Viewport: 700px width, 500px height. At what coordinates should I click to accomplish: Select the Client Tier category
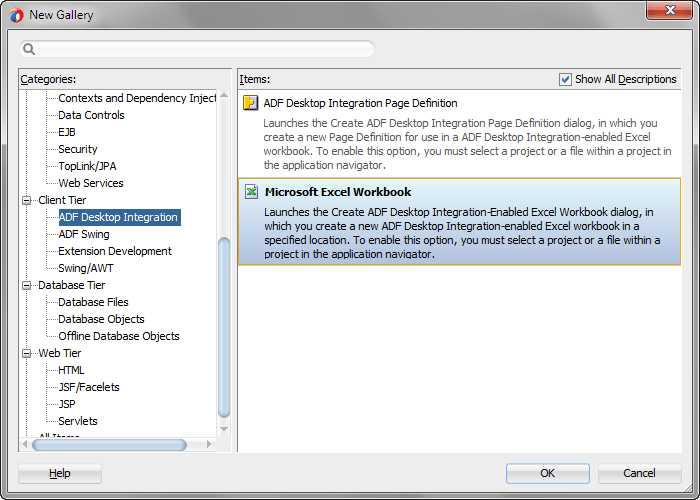click(x=62, y=200)
